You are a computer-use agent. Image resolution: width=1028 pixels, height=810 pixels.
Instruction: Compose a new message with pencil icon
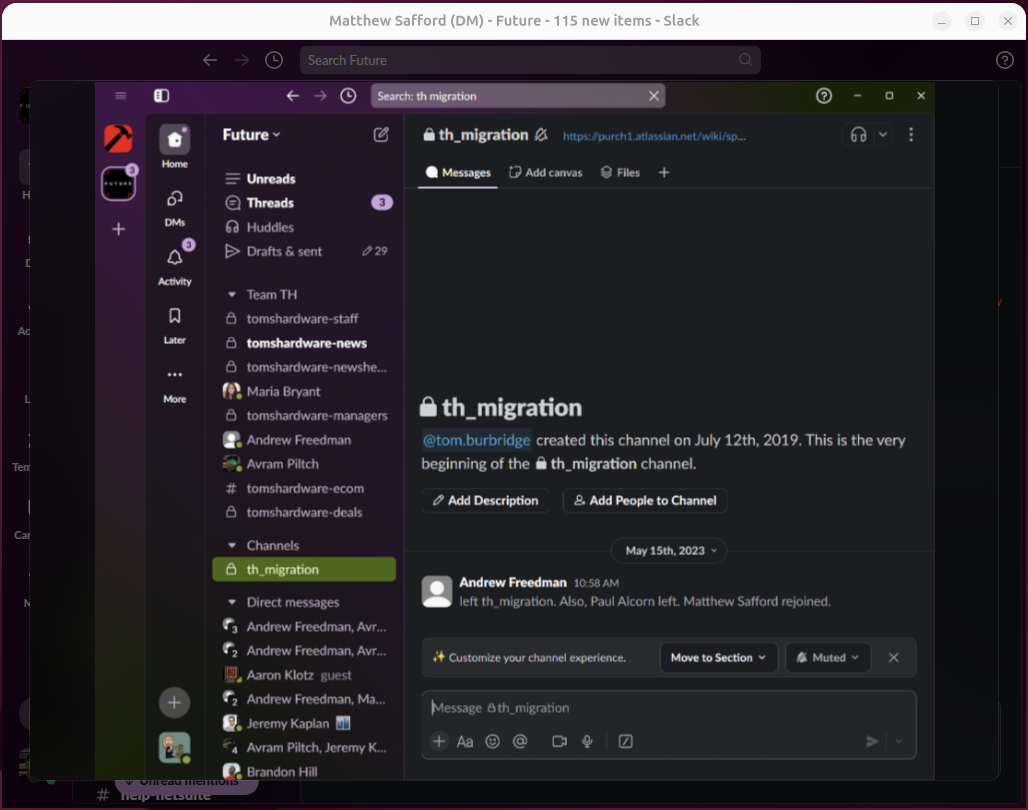pos(381,134)
